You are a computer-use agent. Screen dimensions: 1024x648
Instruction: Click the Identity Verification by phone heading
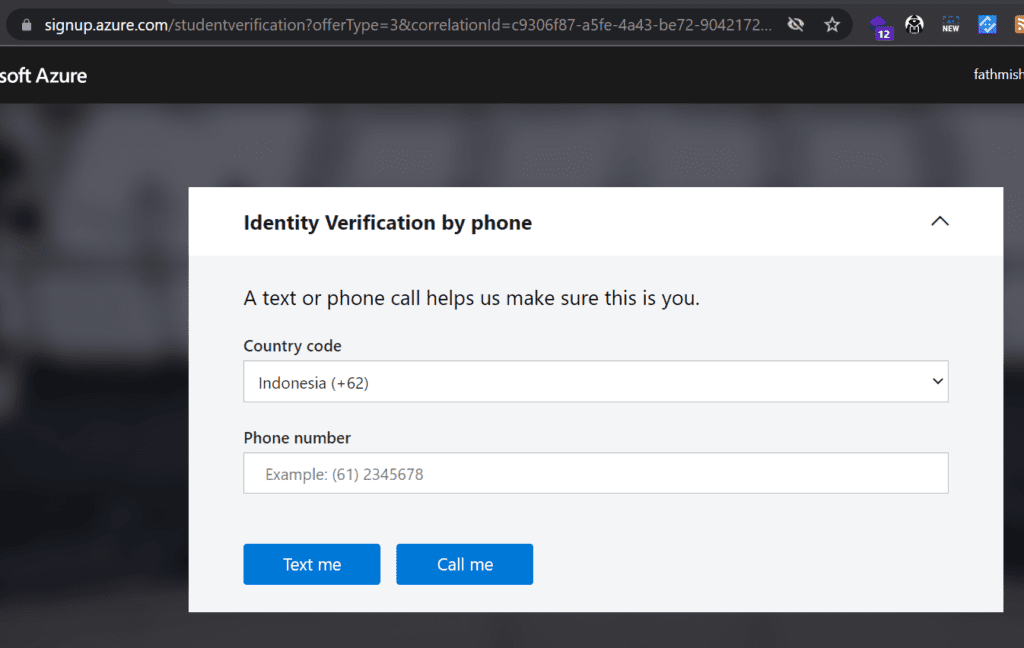pyautogui.click(x=388, y=222)
